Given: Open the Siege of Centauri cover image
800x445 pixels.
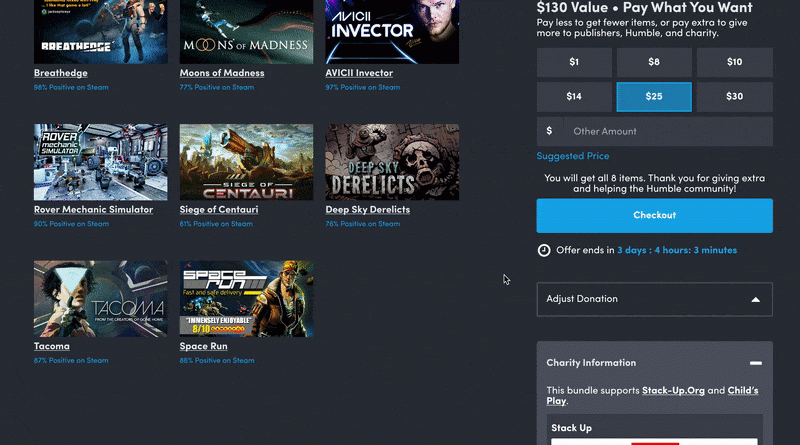Looking at the screenshot, I should 246,162.
